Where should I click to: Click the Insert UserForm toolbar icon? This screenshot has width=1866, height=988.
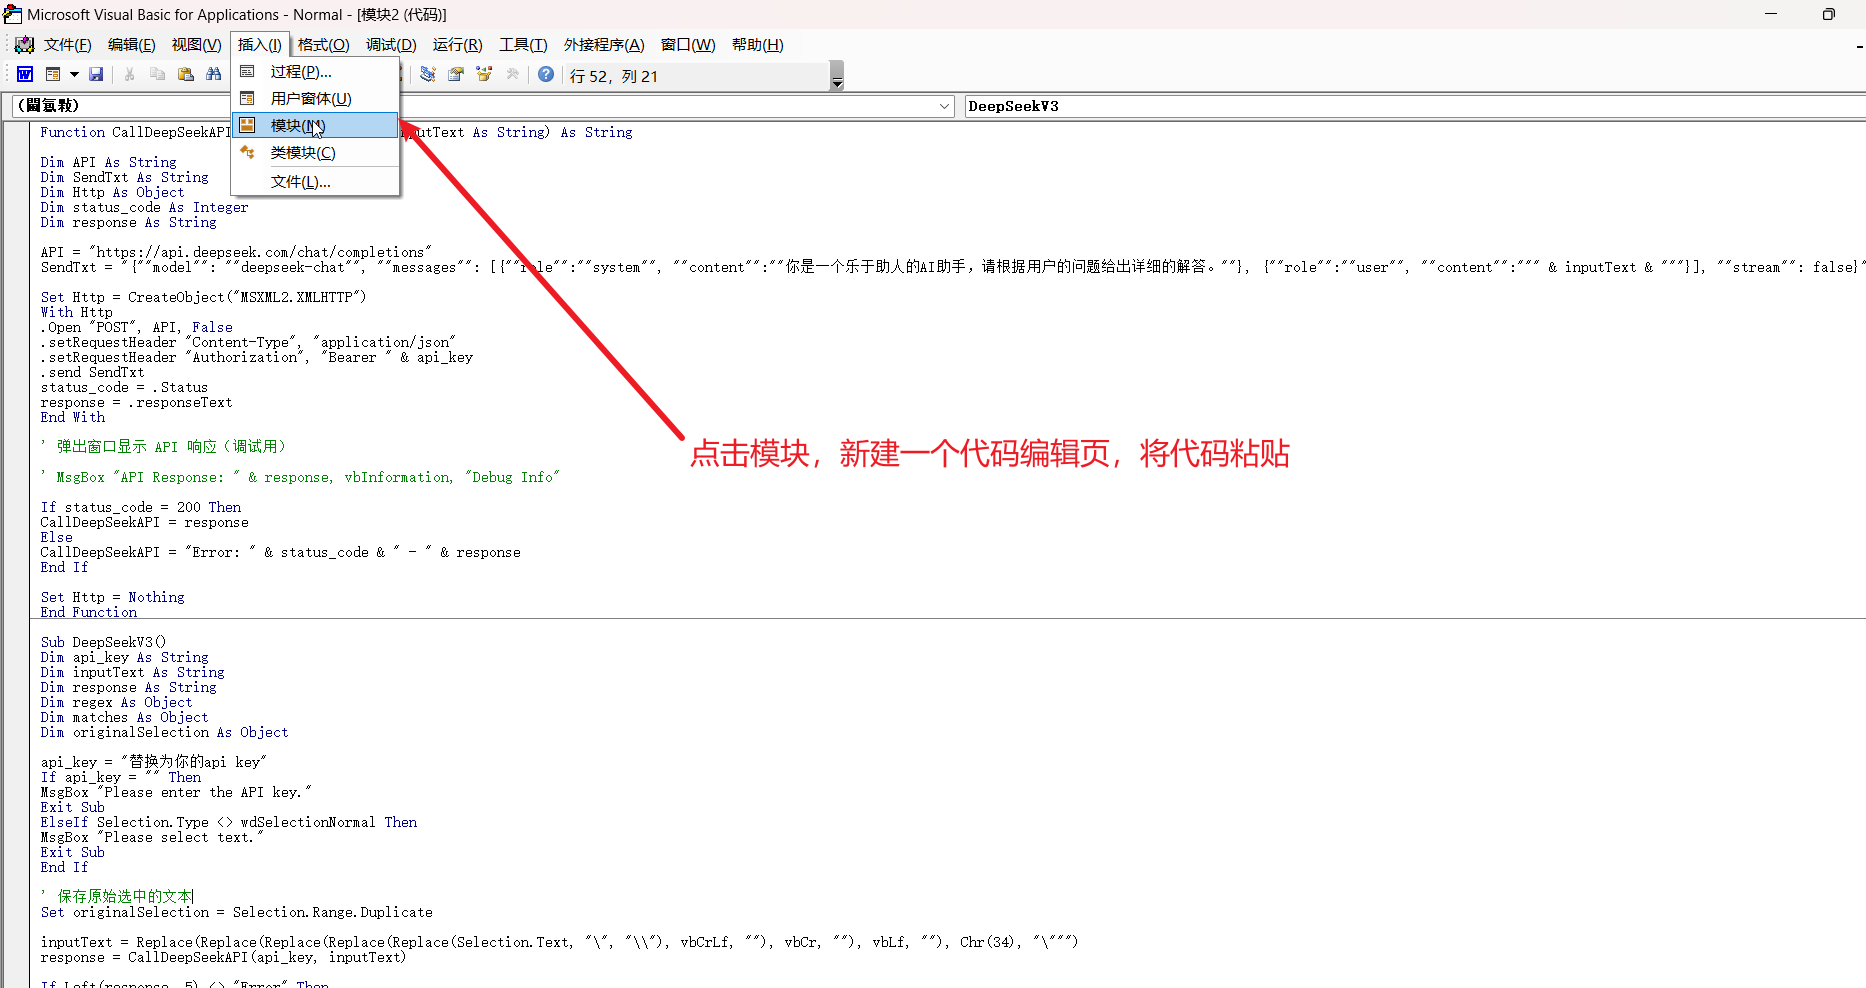[53, 74]
